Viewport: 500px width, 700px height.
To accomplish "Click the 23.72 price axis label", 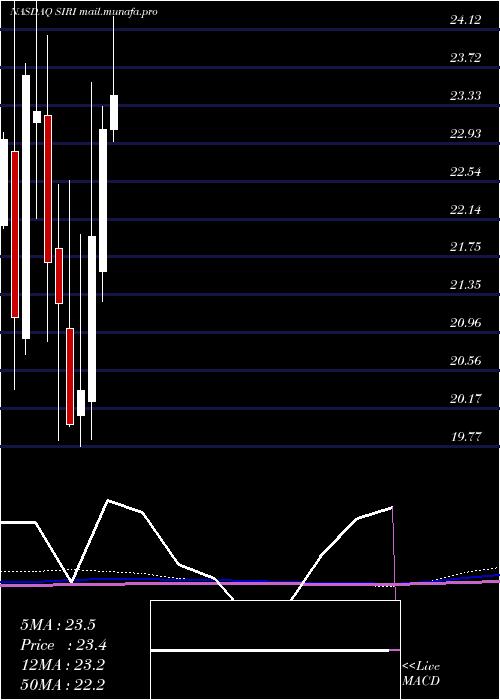I will point(466,58).
